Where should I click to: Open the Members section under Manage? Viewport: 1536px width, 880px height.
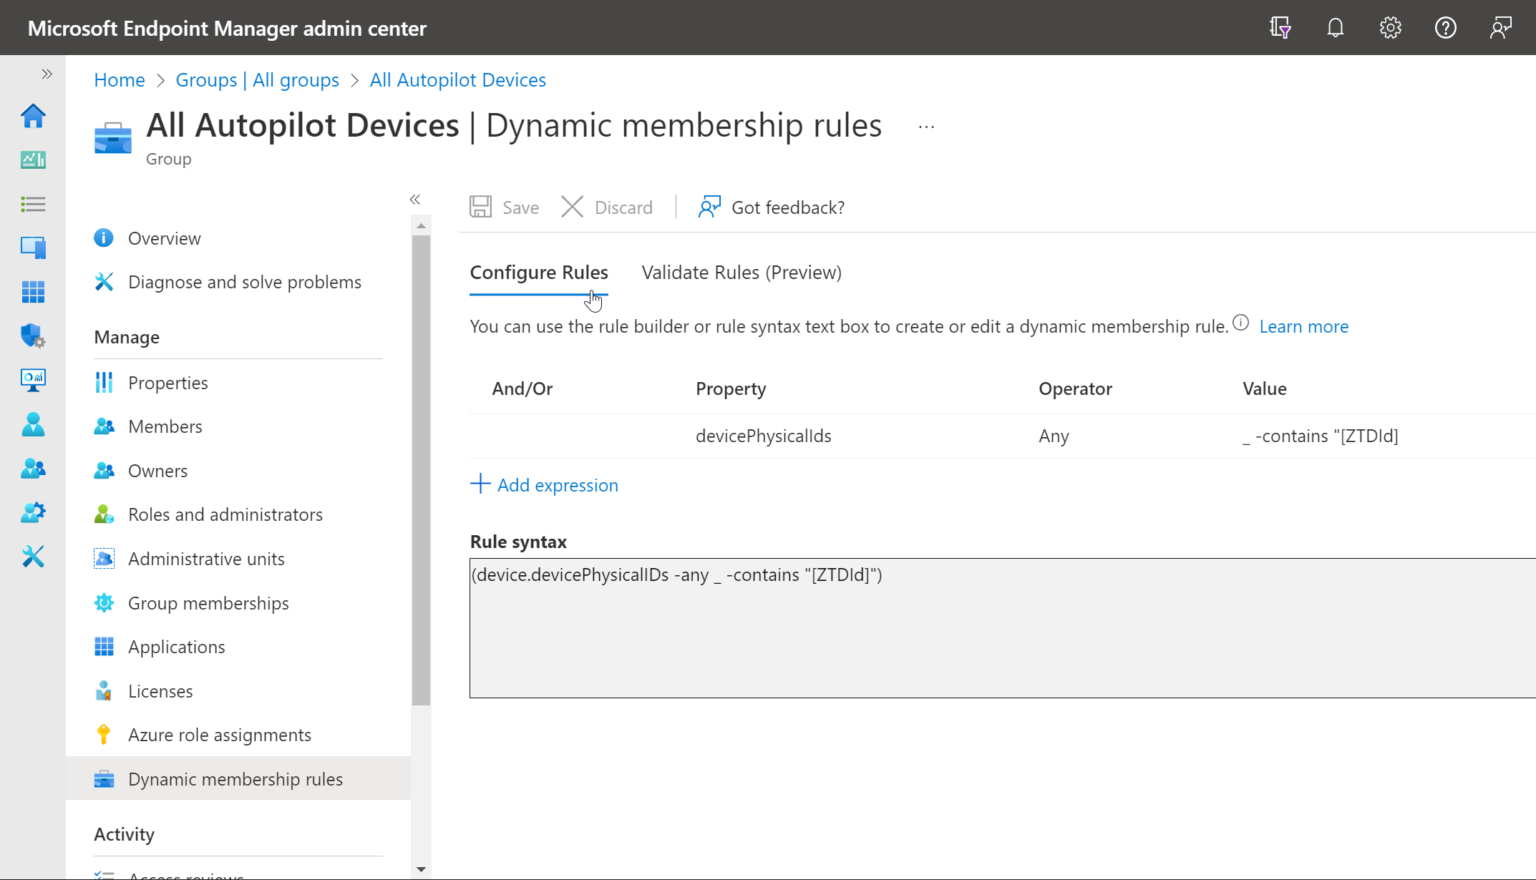[165, 426]
